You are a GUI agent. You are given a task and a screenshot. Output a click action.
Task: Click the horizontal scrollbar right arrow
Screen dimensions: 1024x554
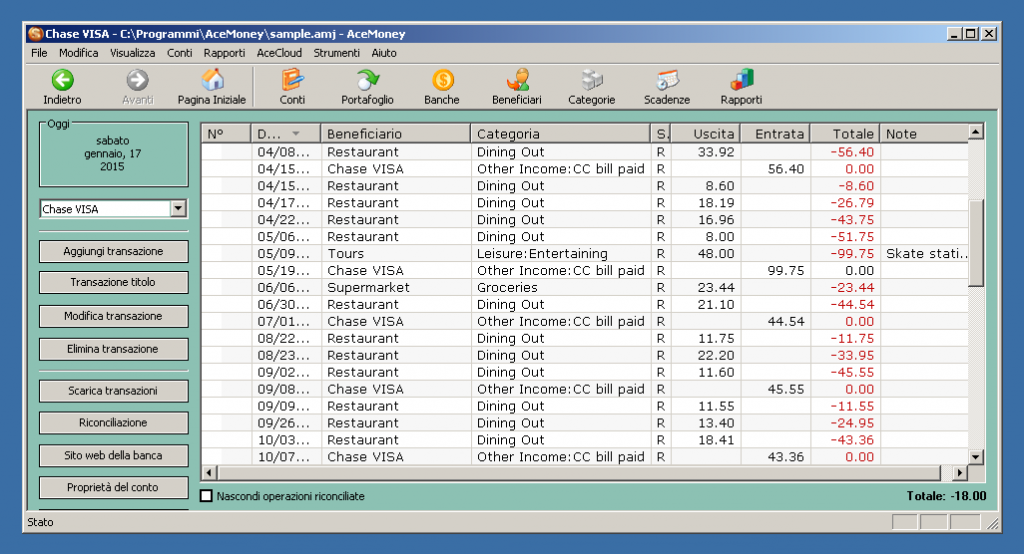960,473
